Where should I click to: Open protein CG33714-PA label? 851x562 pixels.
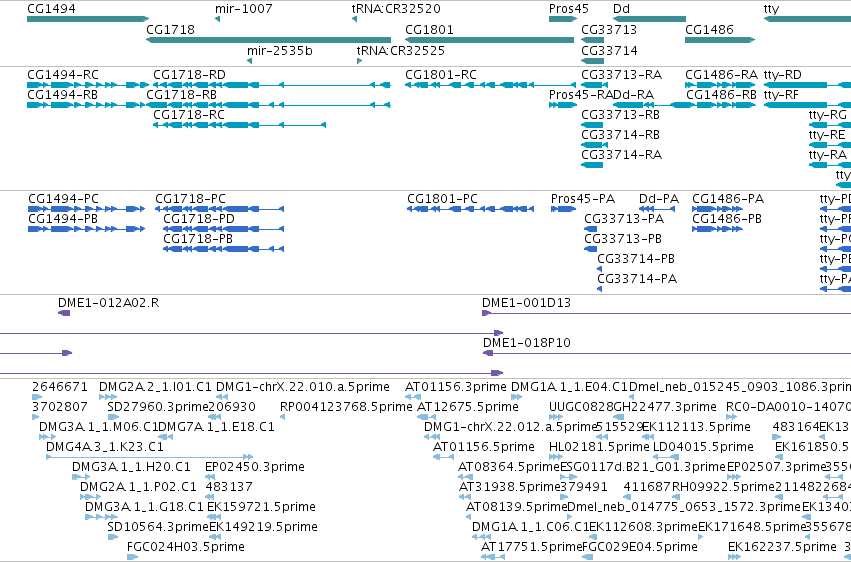pos(637,279)
